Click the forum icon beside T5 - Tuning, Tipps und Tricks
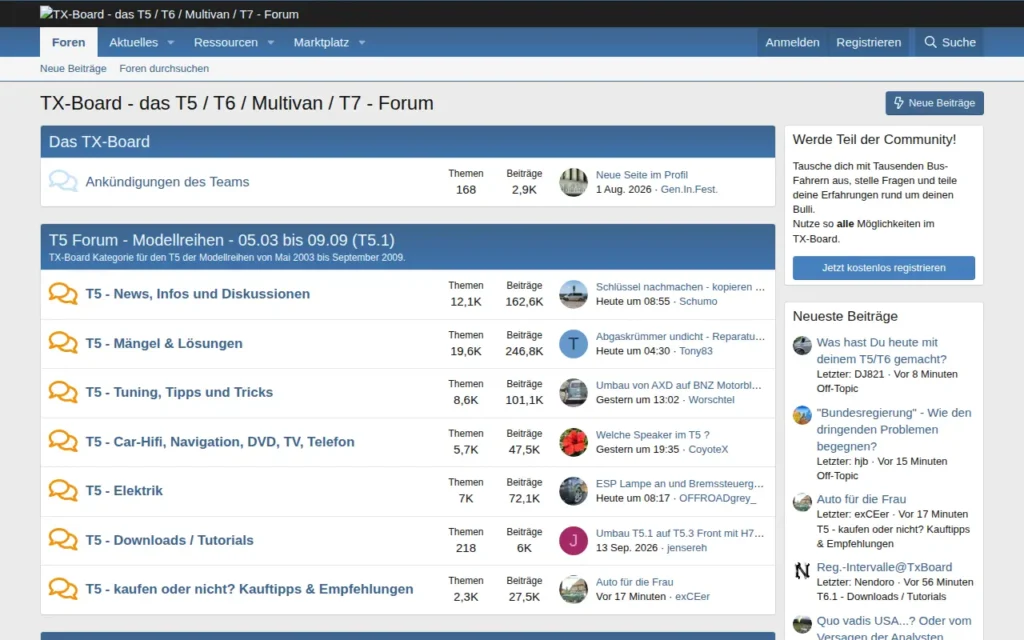This screenshot has height=640, width=1024. pos(63,392)
